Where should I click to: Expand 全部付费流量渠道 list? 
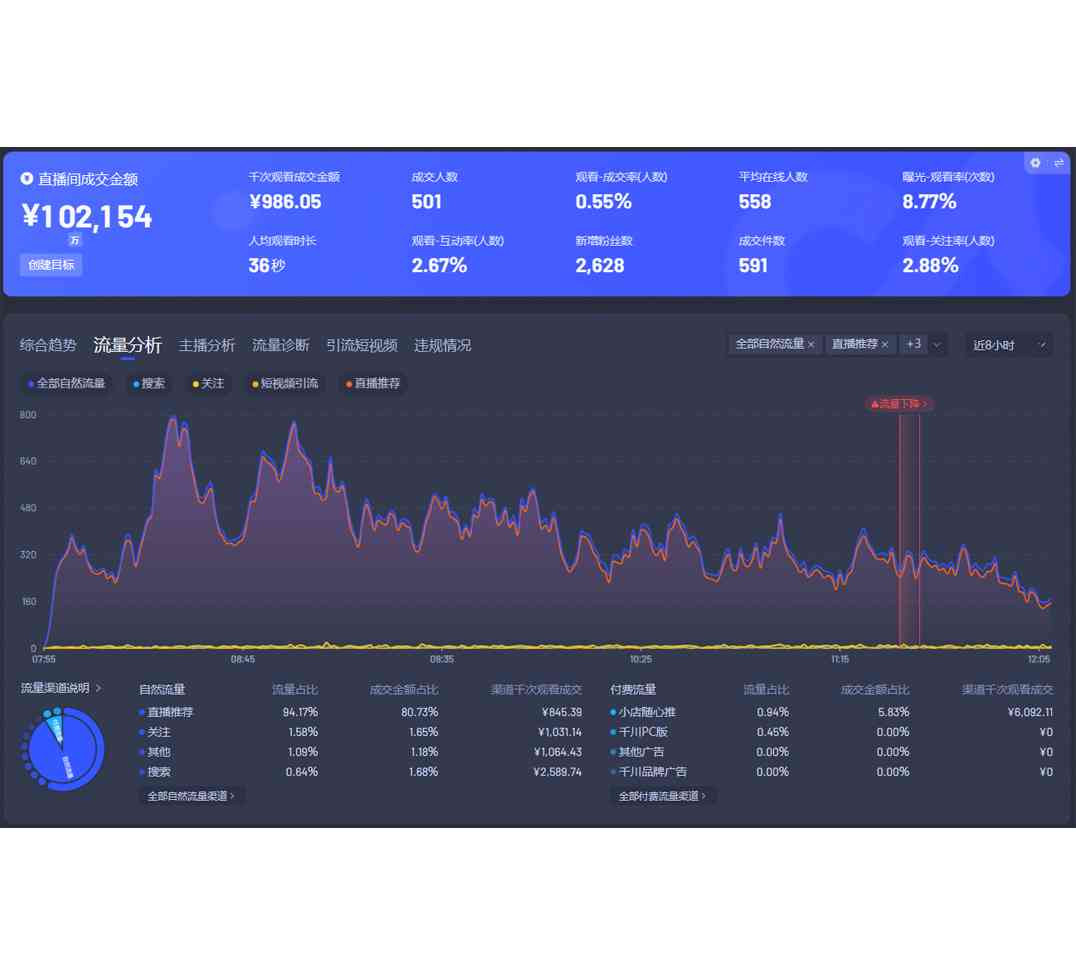(663, 796)
